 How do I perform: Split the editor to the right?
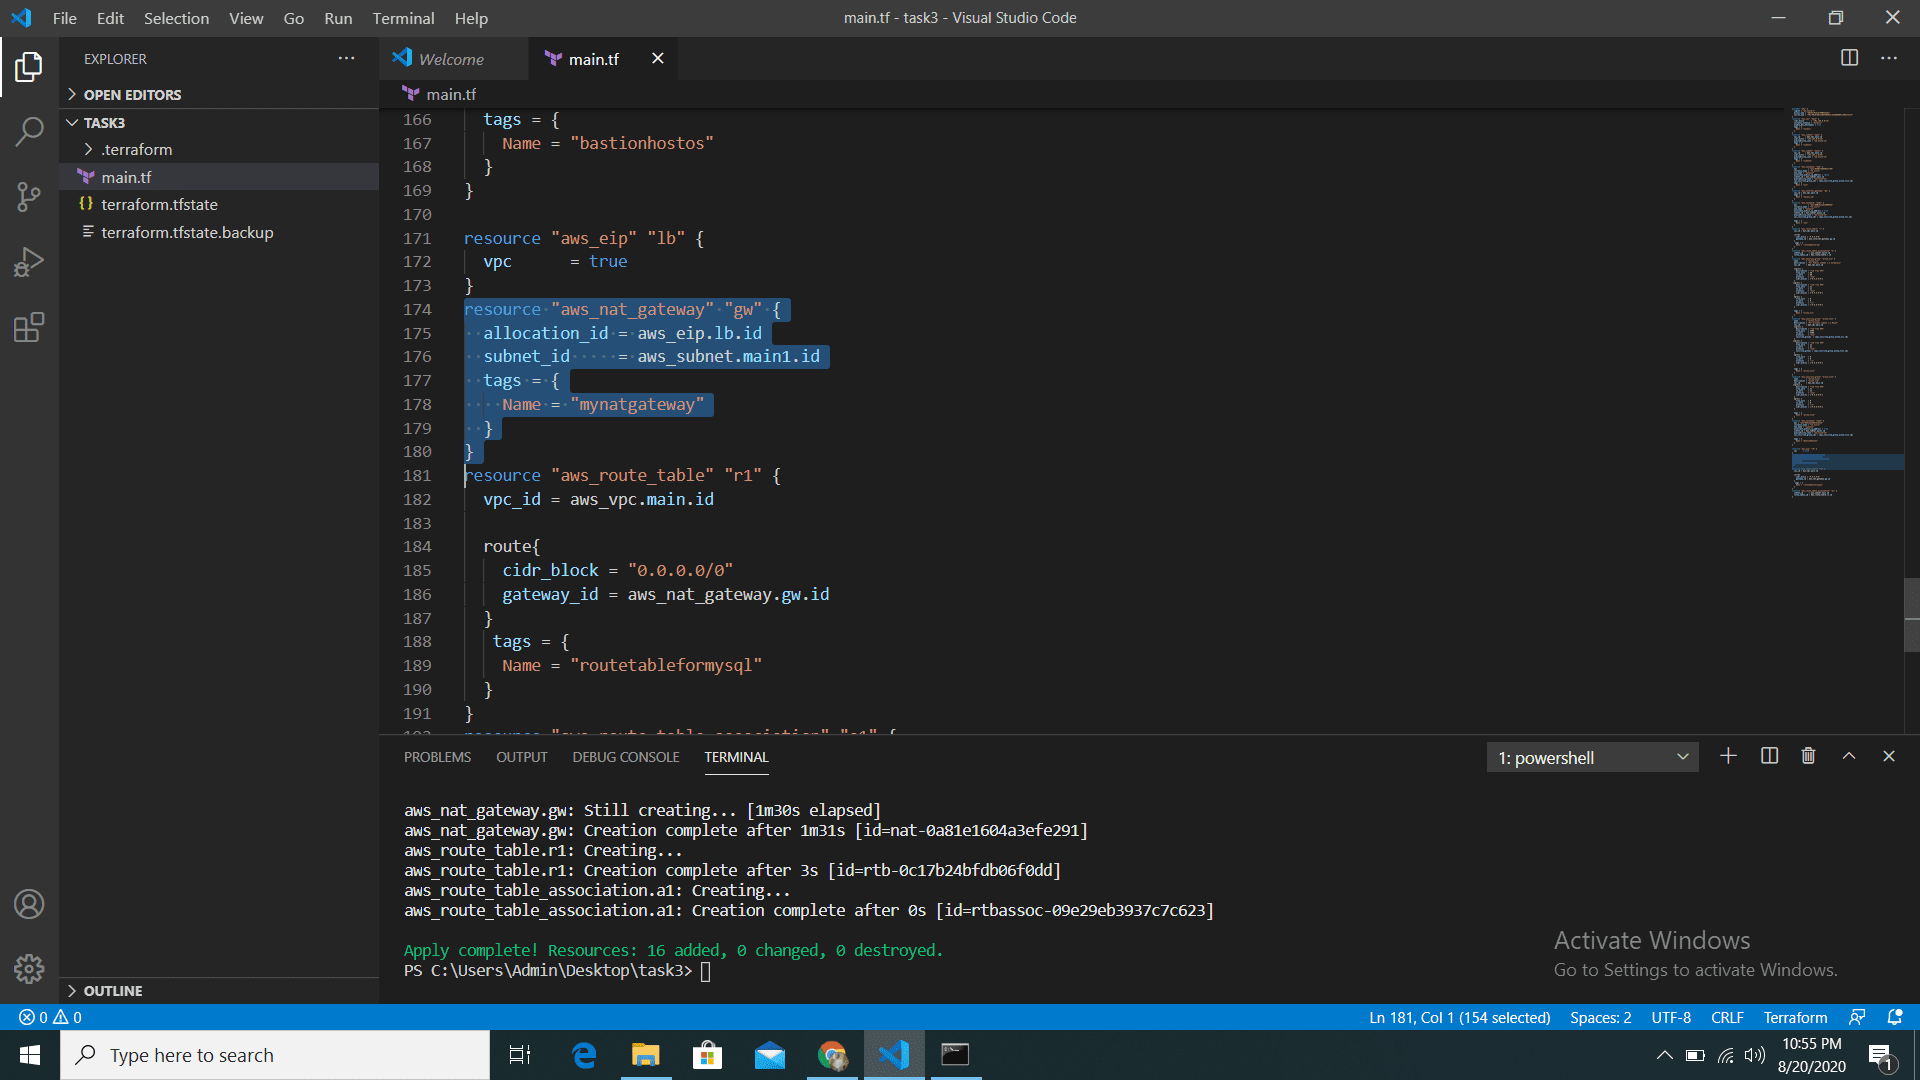[1849, 58]
